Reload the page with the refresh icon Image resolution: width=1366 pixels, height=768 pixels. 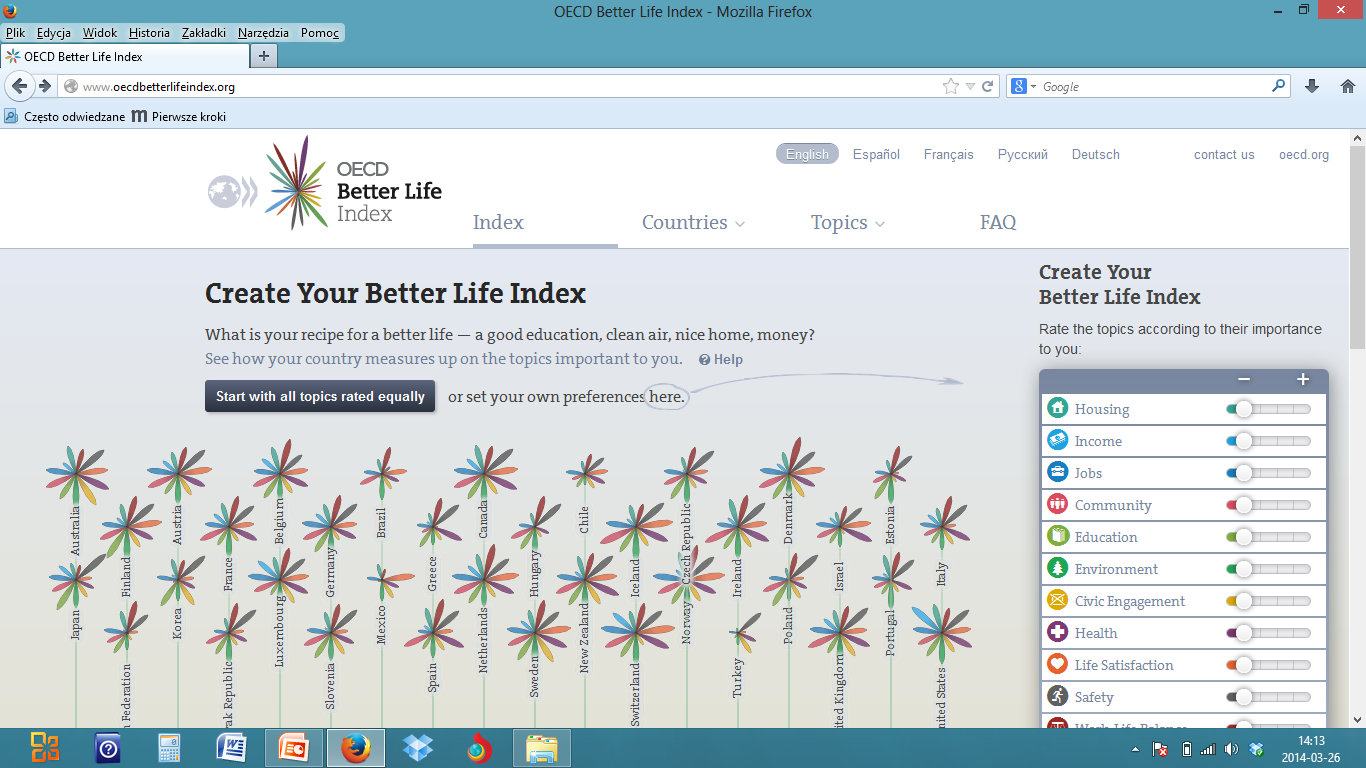987,86
